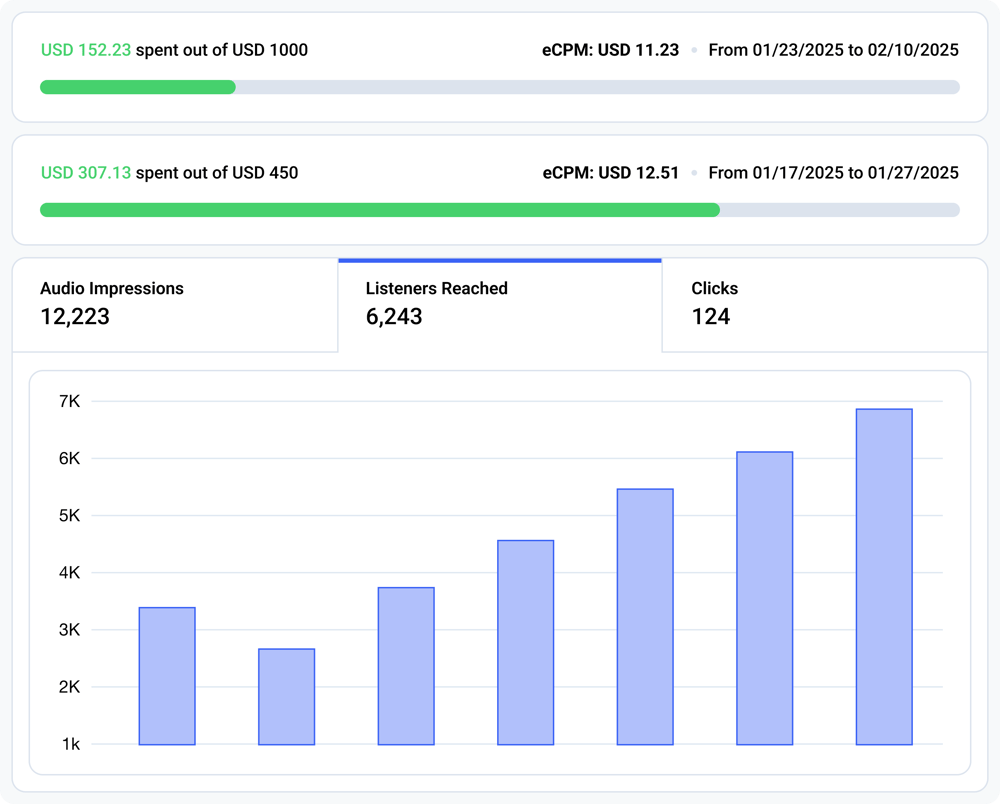
Task: Open the 01/23/2025 to 02/10/2025 date range
Action: point(833,49)
